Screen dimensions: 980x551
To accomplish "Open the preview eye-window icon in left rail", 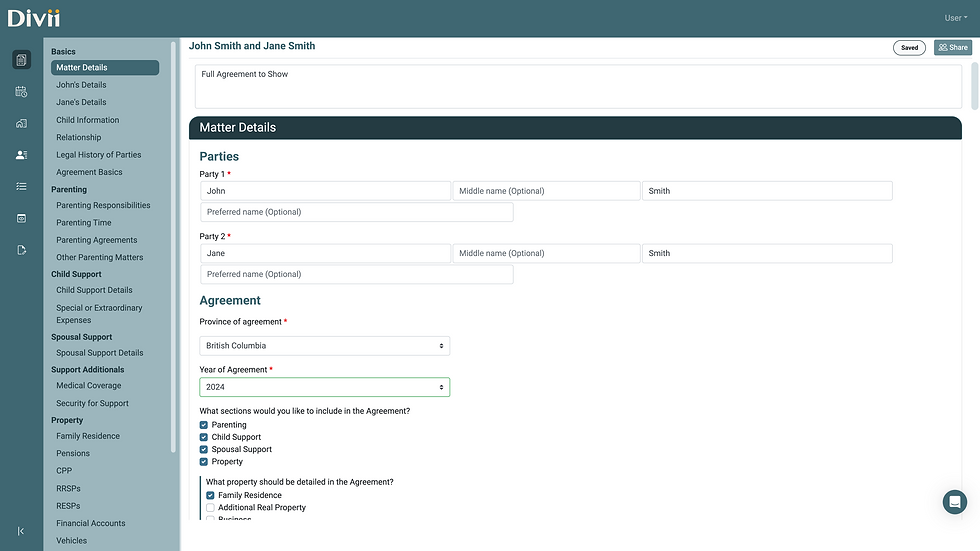I will pyautogui.click(x=21, y=218).
